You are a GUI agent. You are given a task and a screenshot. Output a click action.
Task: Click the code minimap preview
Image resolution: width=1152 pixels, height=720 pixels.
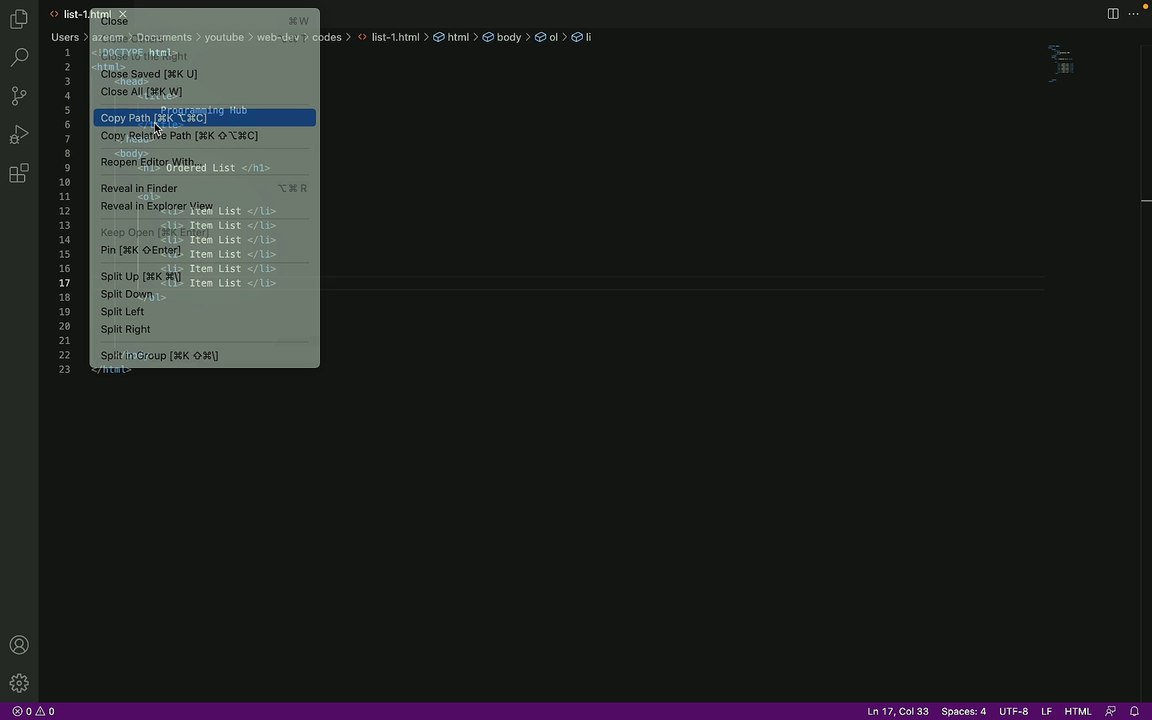coord(1061,63)
